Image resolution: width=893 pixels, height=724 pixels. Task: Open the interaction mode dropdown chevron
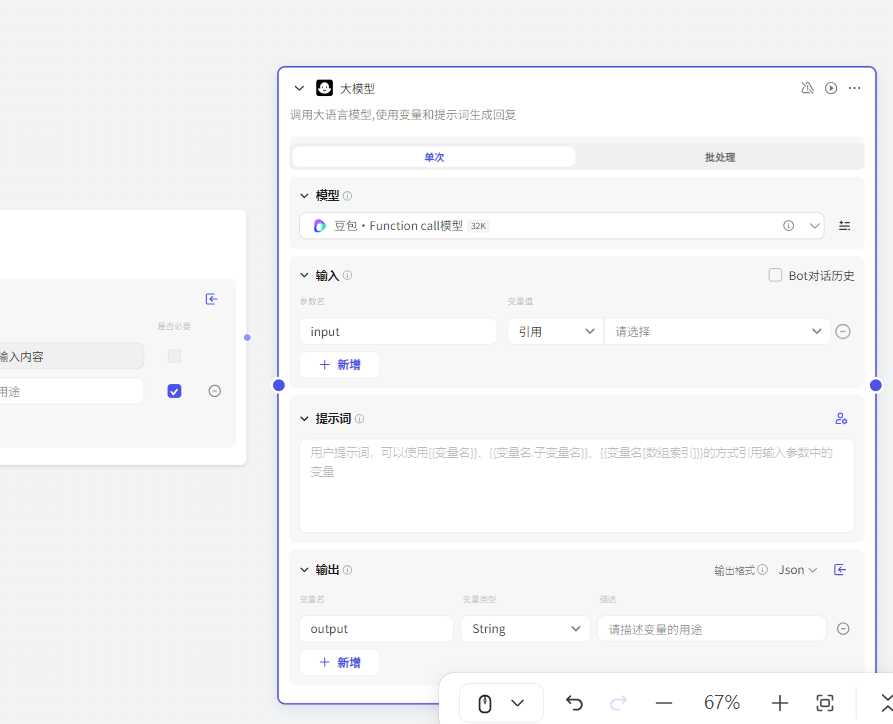click(x=517, y=703)
